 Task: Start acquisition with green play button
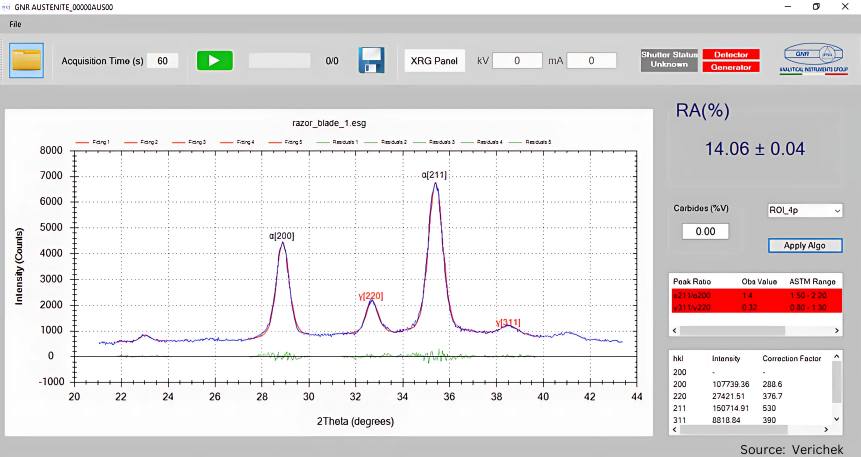[214, 60]
